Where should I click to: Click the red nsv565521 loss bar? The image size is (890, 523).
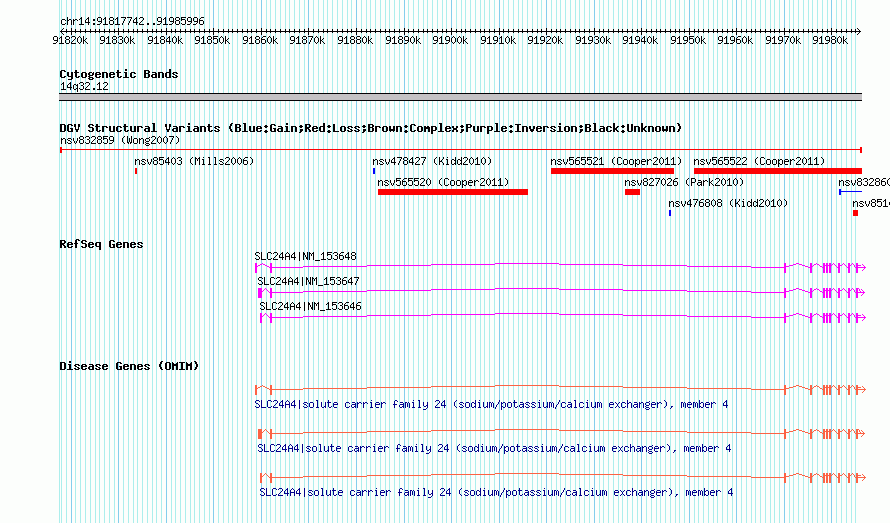(612, 171)
